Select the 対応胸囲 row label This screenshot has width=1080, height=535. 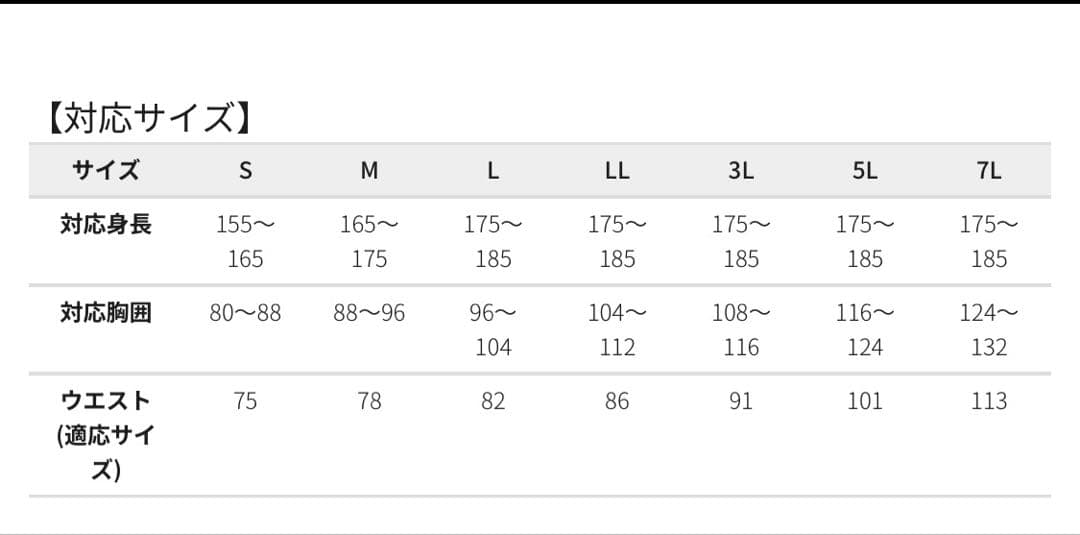(x=105, y=312)
